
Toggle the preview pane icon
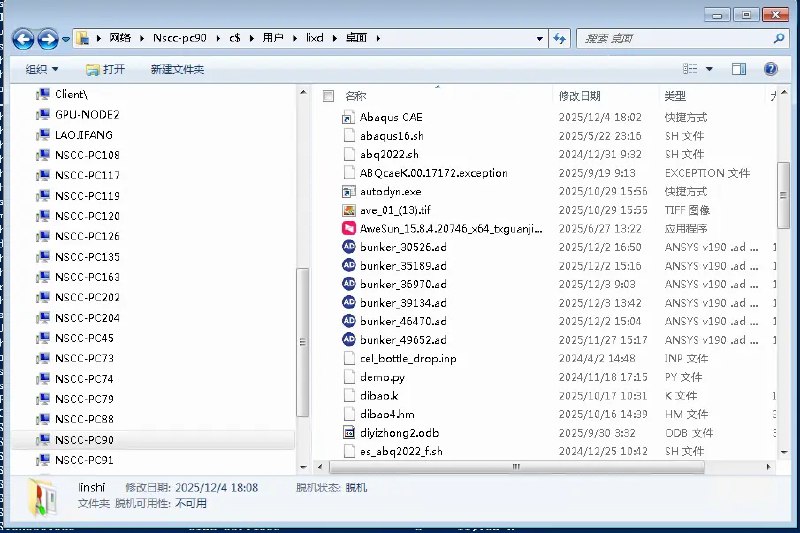pyautogui.click(x=739, y=69)
